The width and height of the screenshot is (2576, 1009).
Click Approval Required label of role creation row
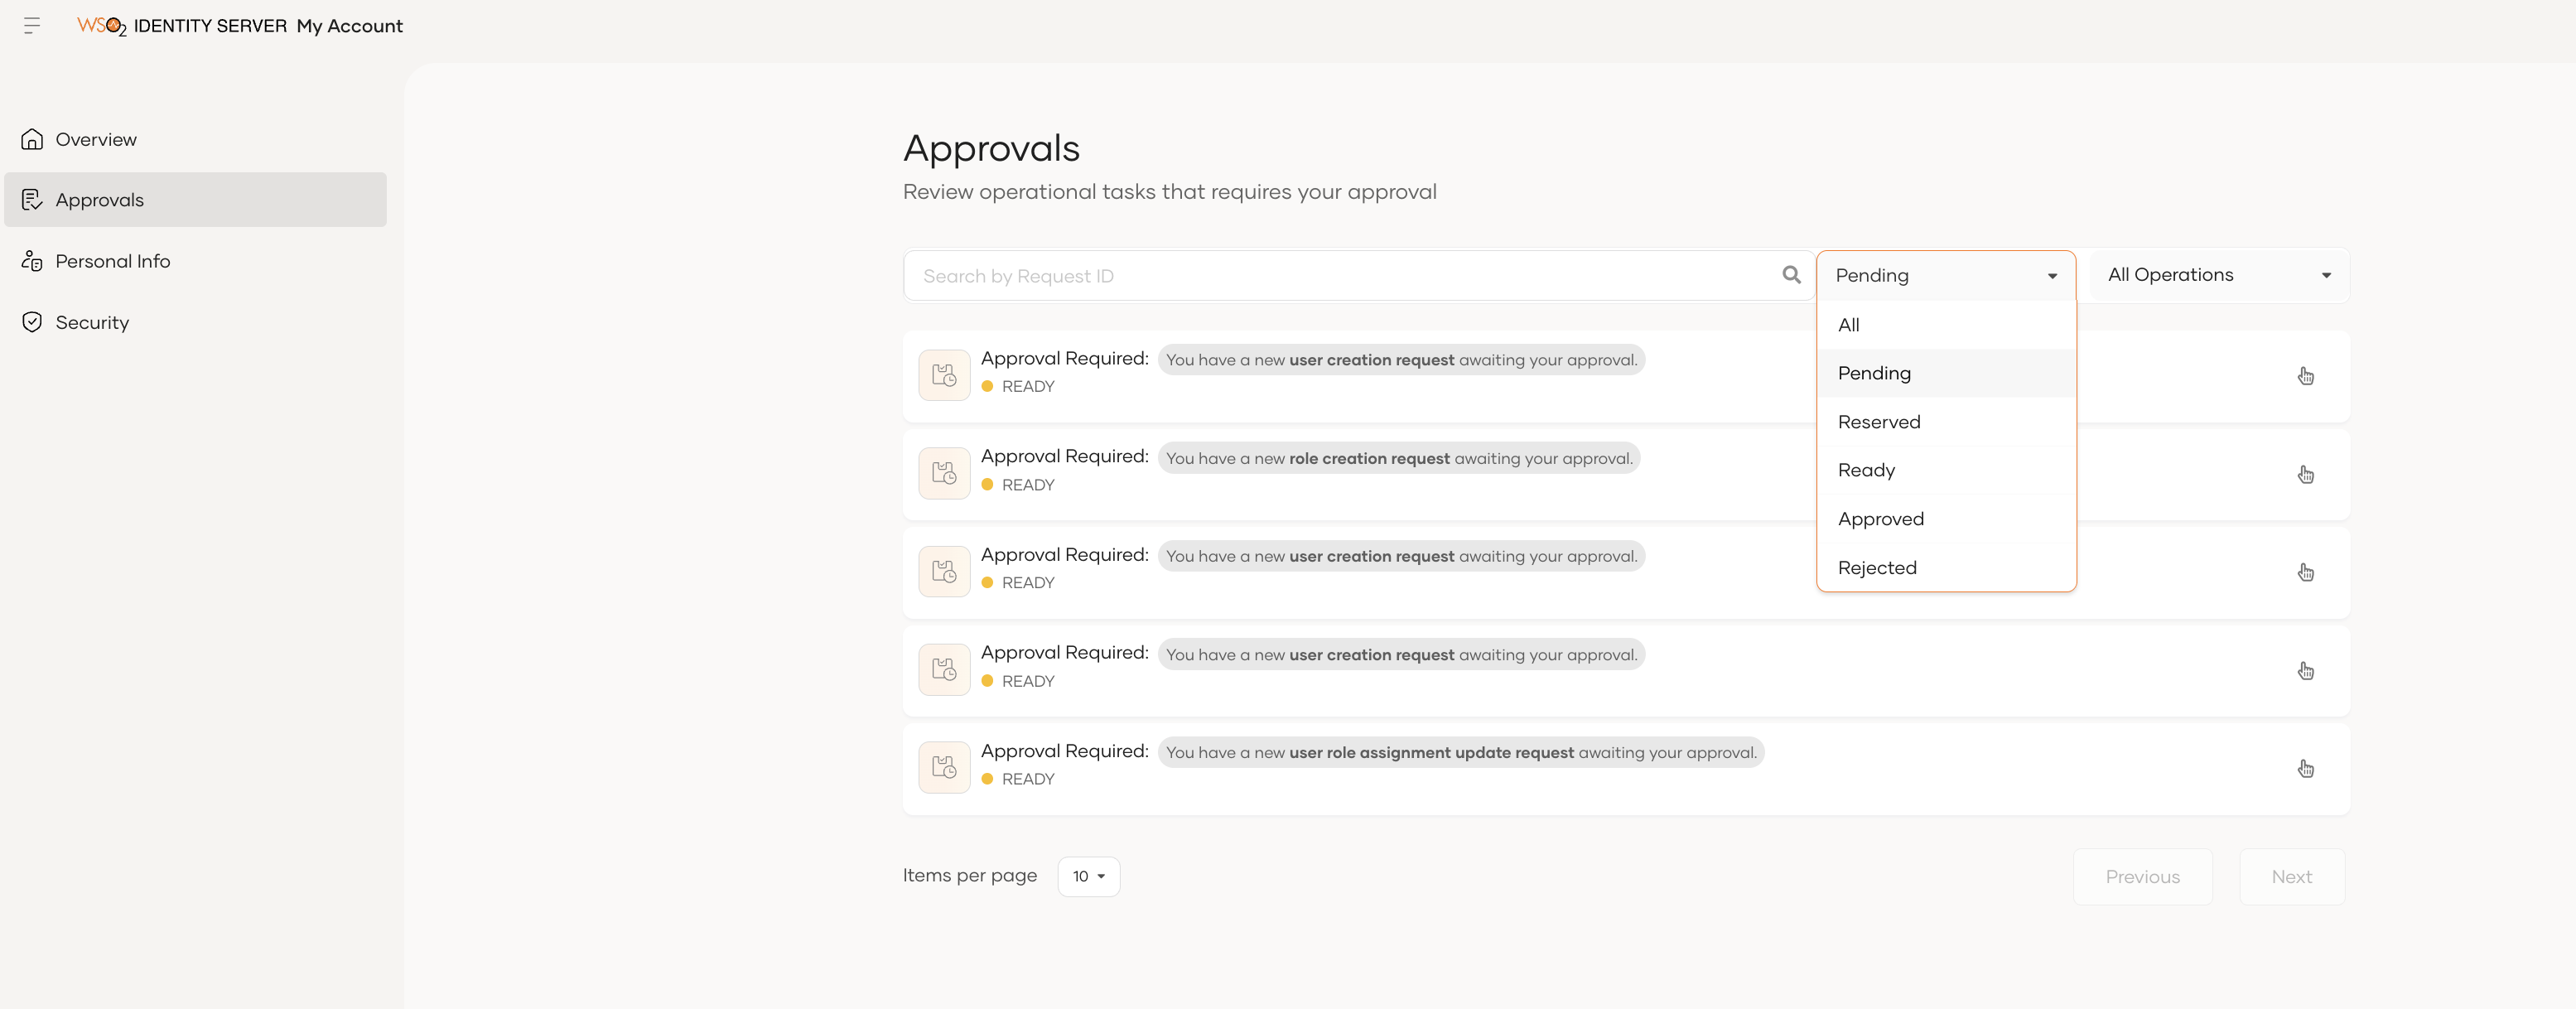pyautogui.click(x=1064, y=456)
